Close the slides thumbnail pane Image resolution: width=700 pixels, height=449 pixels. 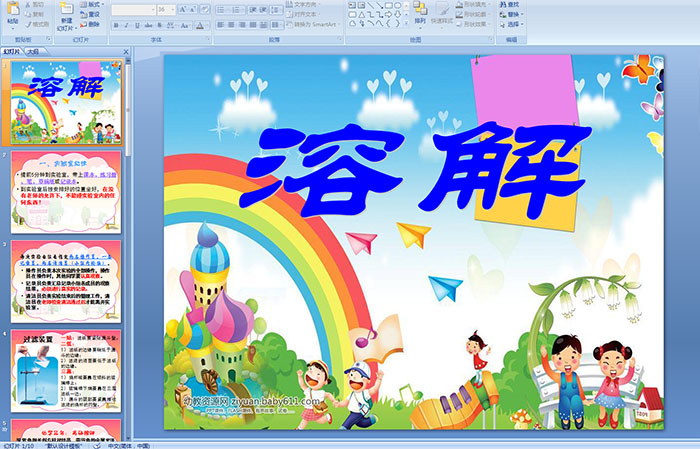click(126, 52)
